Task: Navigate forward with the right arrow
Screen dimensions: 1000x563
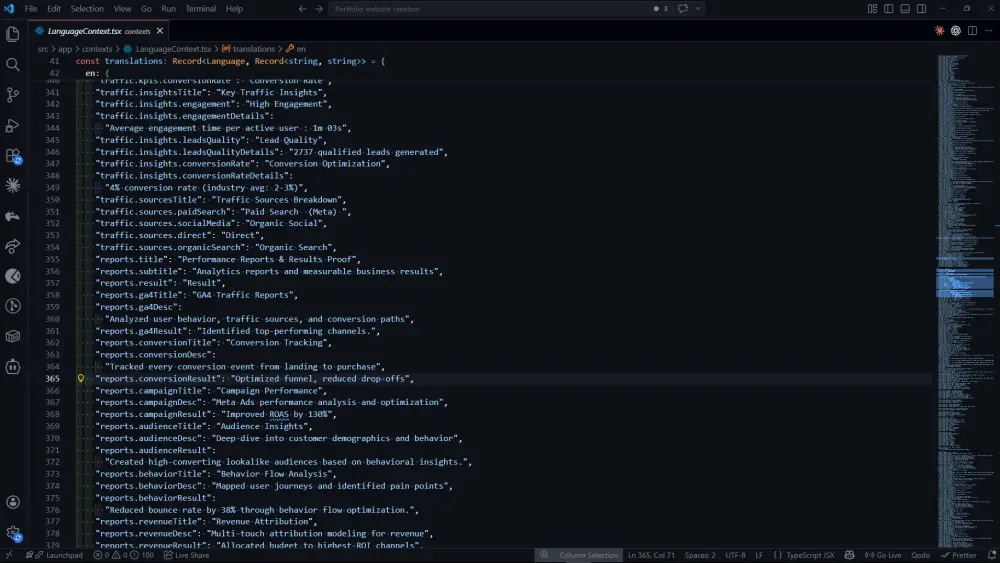Action: click(319, 9)
